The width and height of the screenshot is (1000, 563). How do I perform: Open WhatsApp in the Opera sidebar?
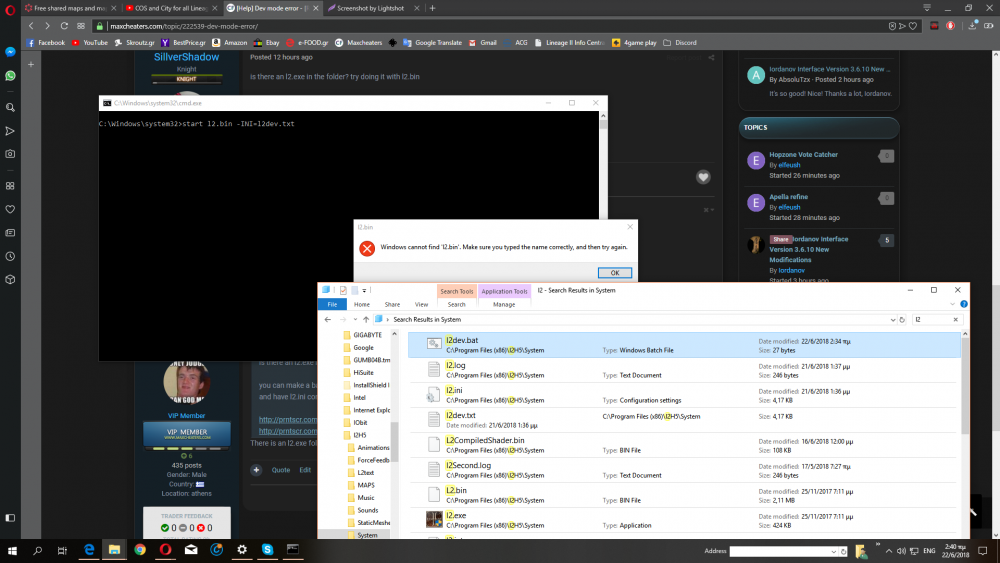[10, 76]
